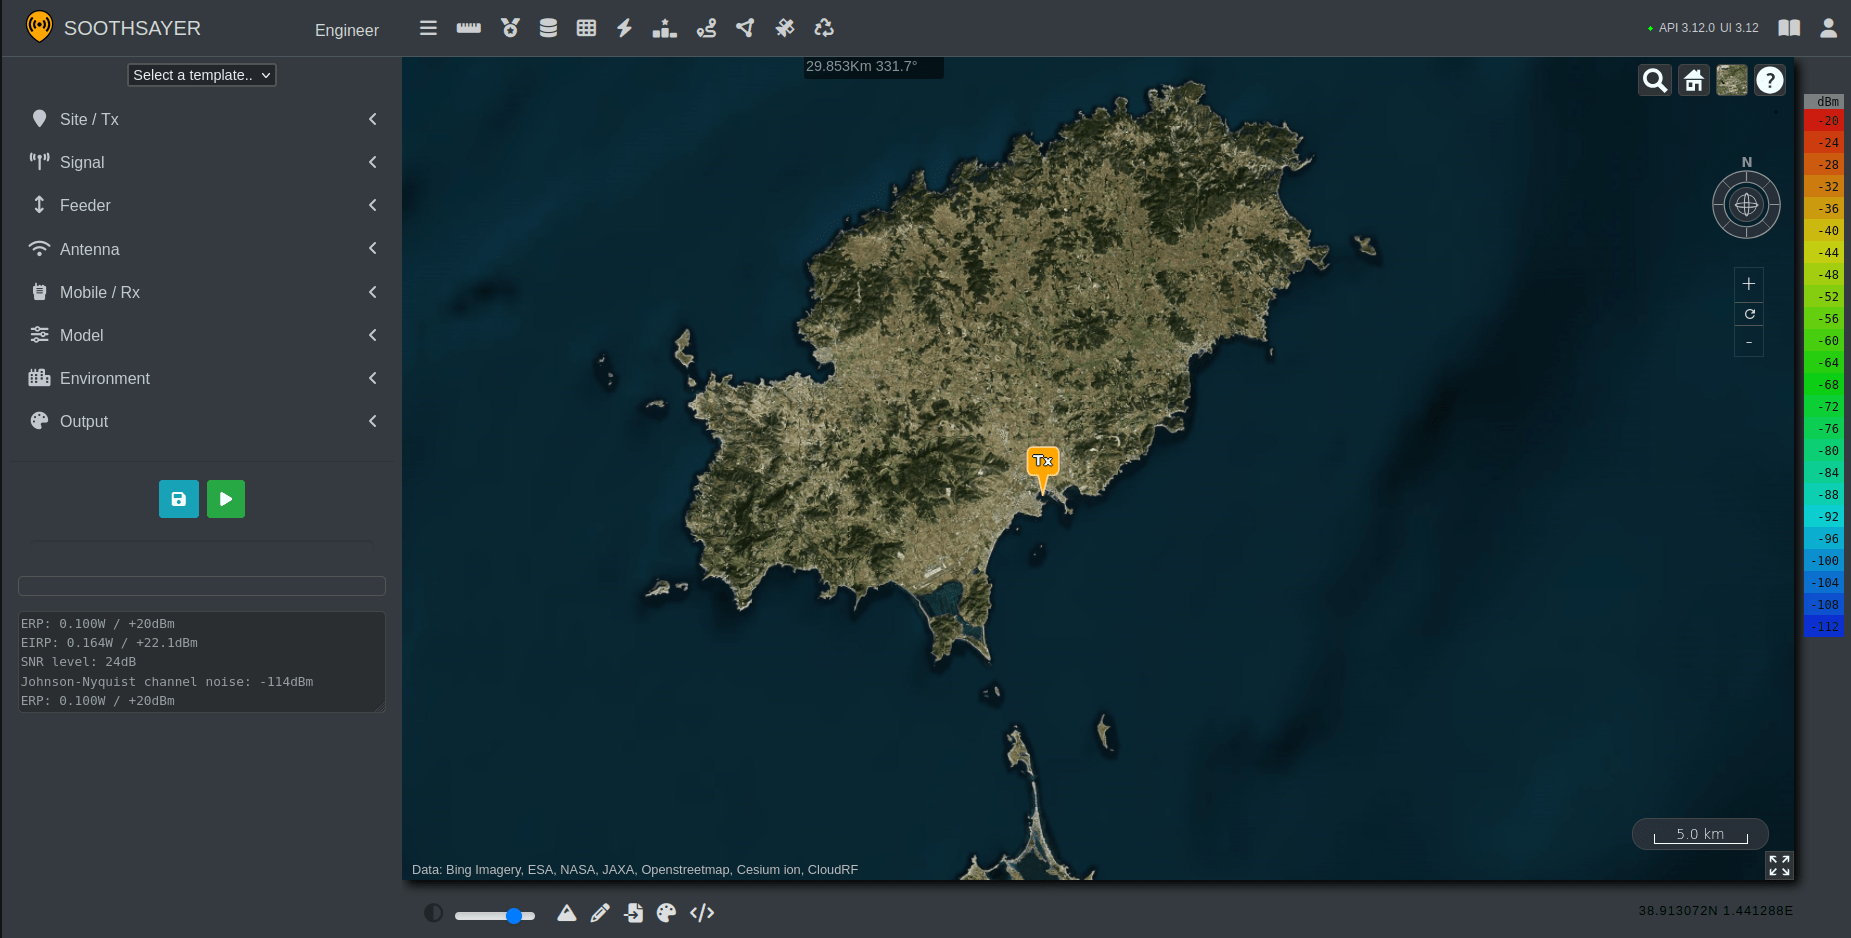The height and width of the screenshot is (938, 1851).
Task: Toggle the terrain triangle display option
Action: point(567,913)
